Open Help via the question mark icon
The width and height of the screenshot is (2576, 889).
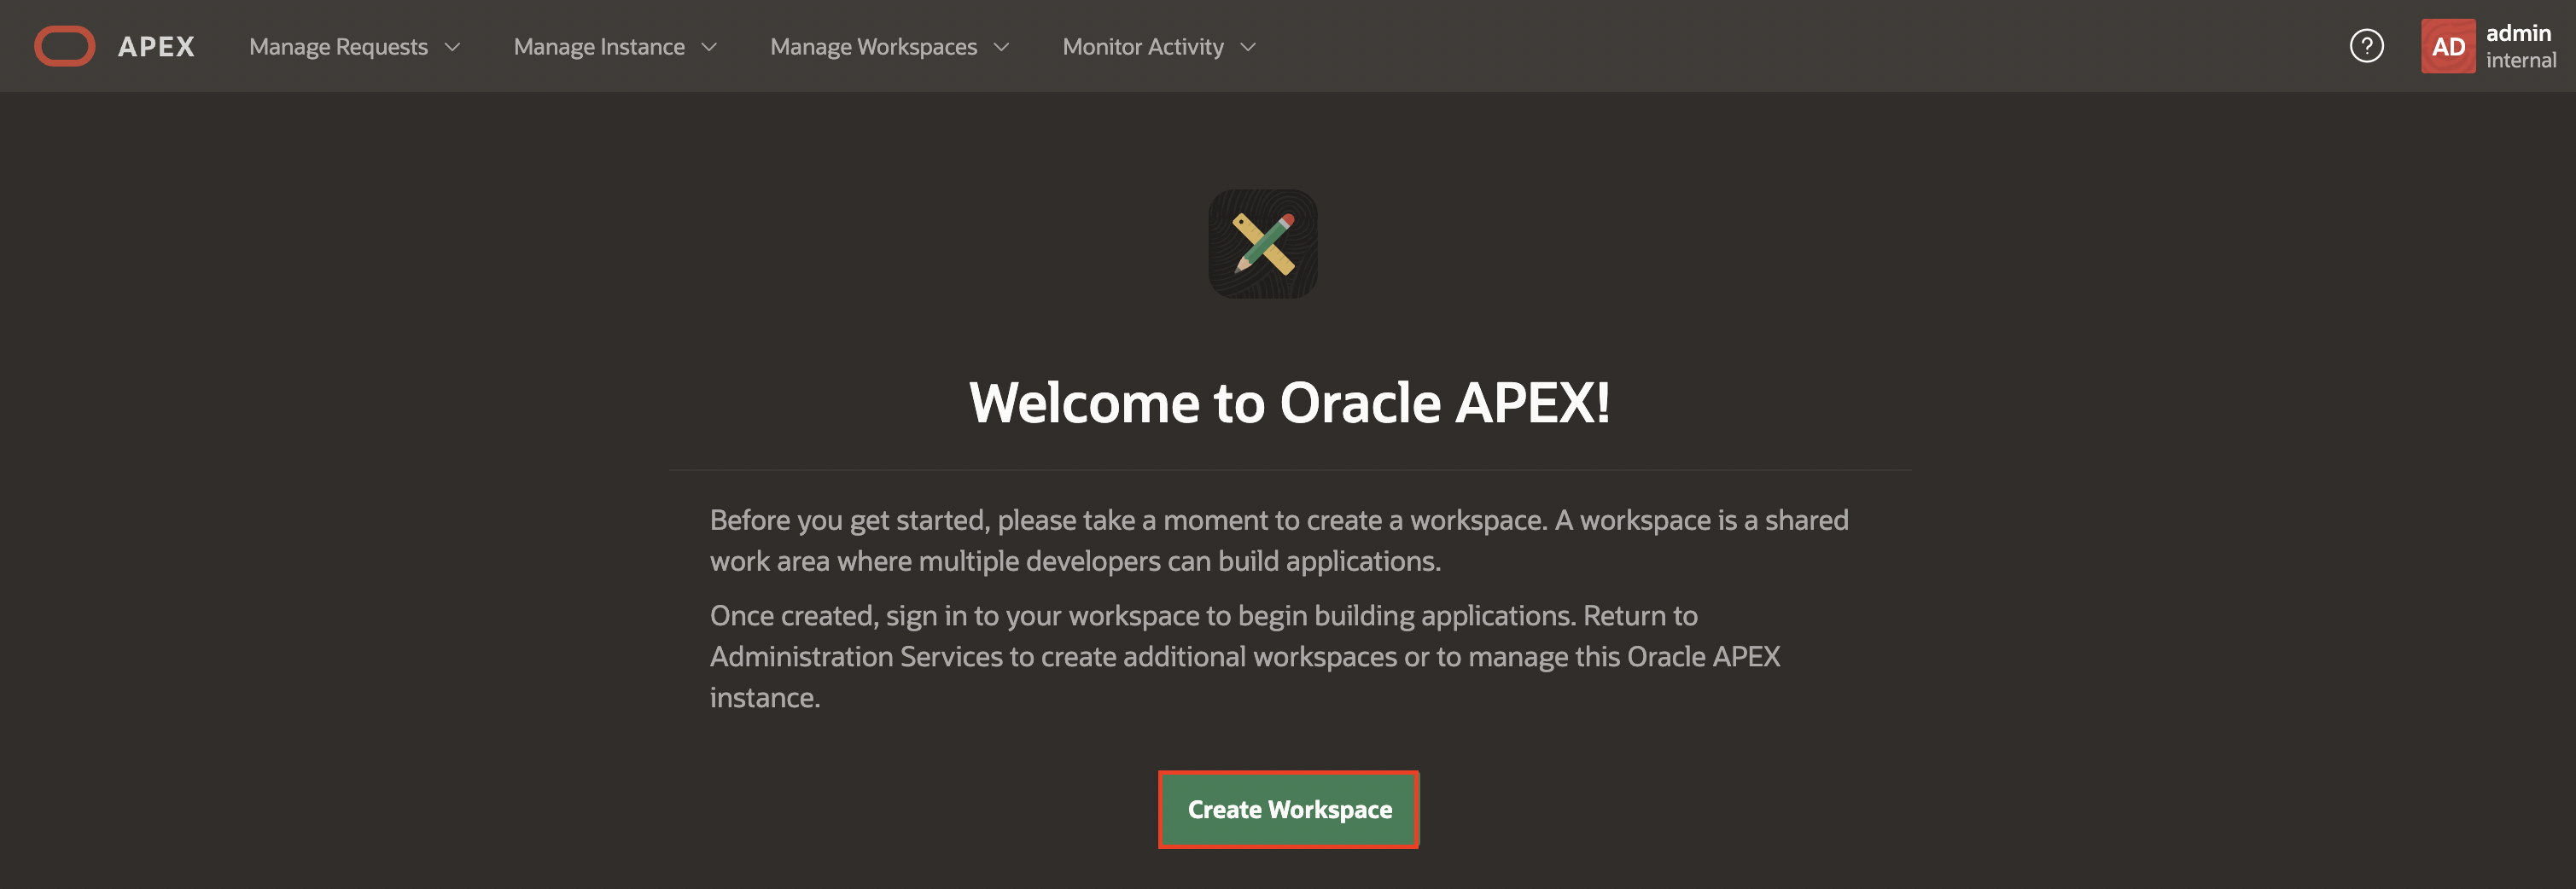[2366, 46]
